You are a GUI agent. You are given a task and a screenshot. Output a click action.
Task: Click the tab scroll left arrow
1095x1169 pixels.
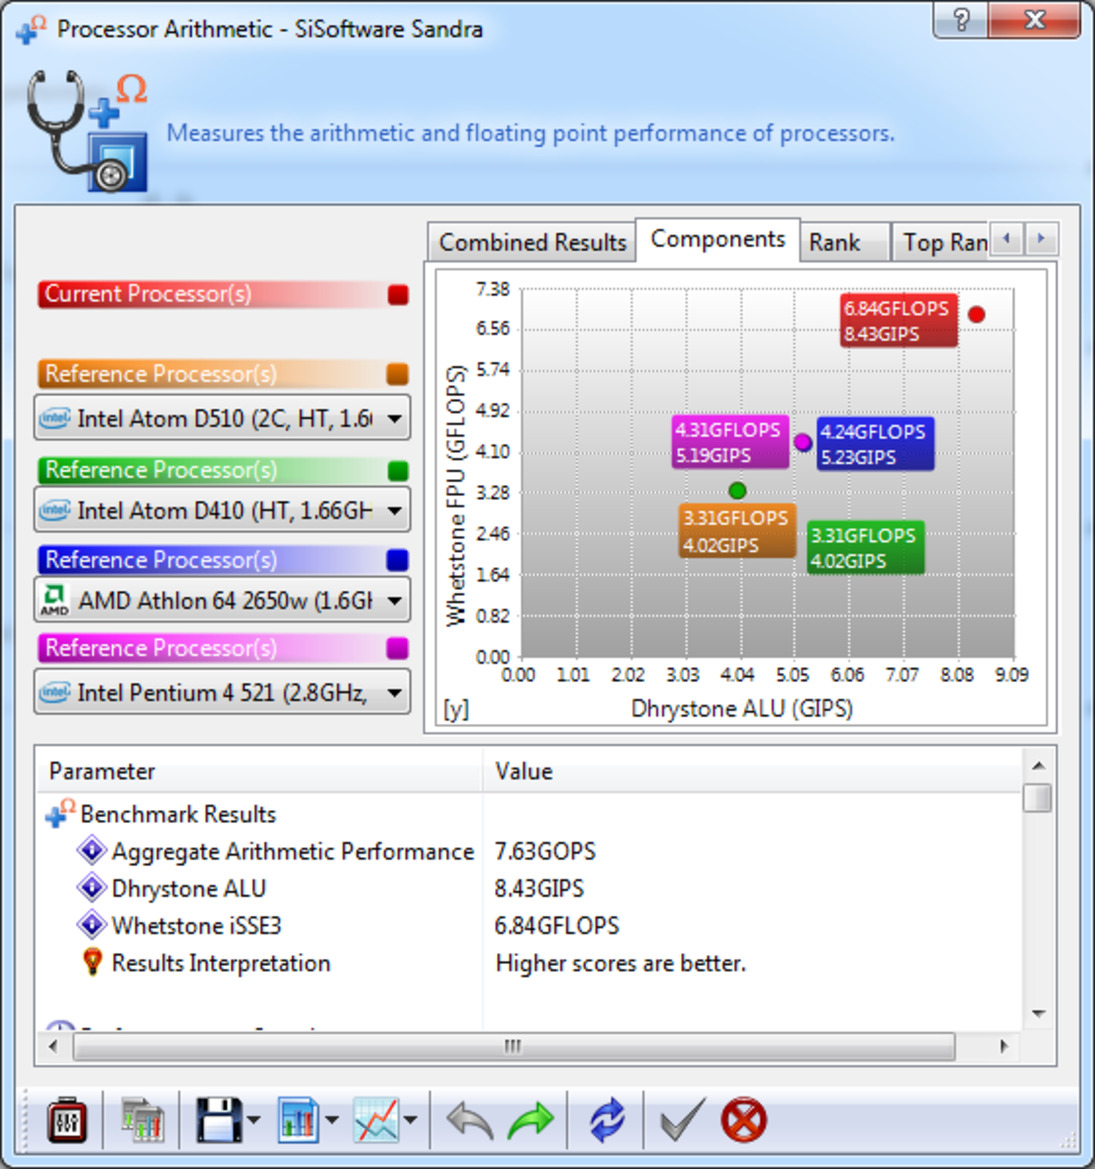click(x=1007, y=239)
